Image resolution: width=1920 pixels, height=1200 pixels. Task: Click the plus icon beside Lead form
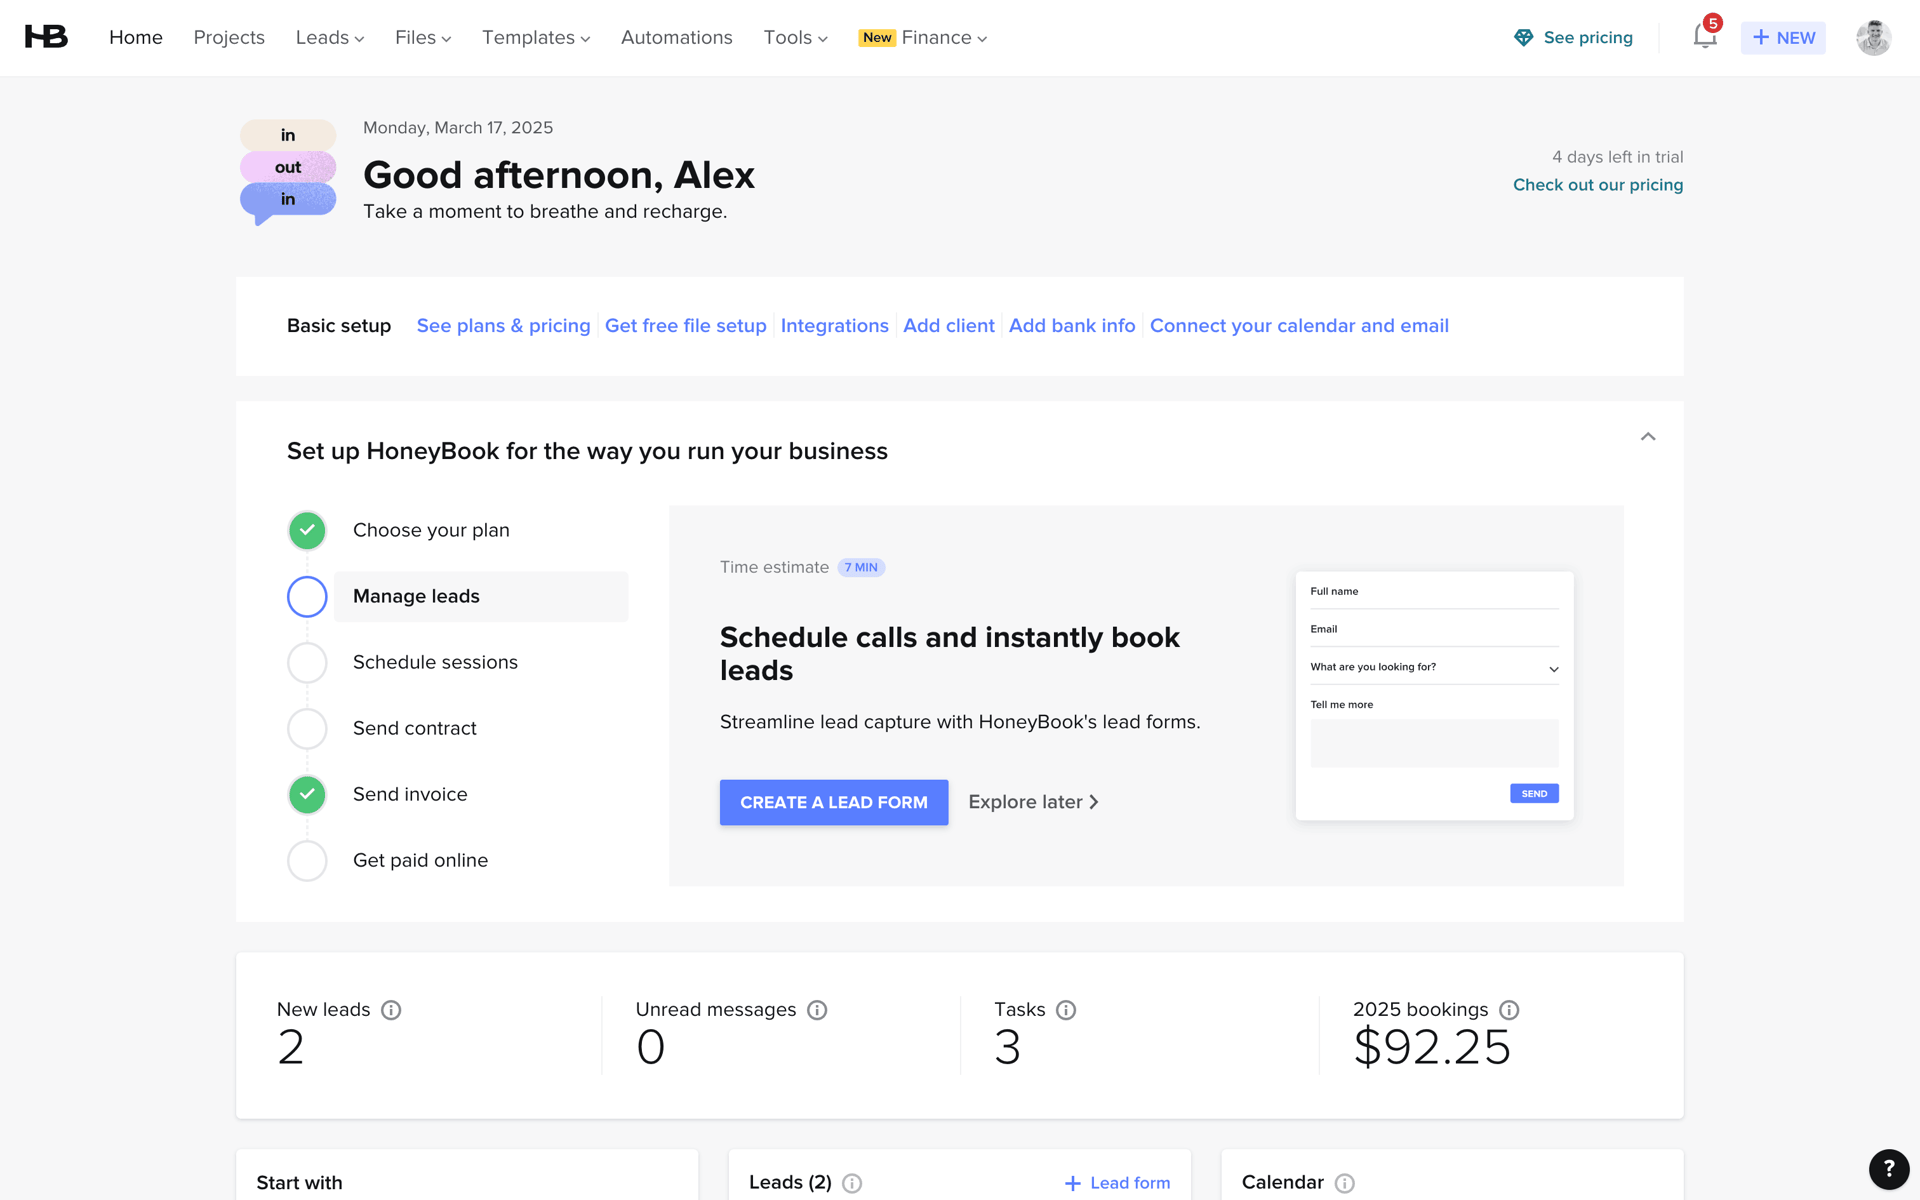click(x=1073, y=1183)
